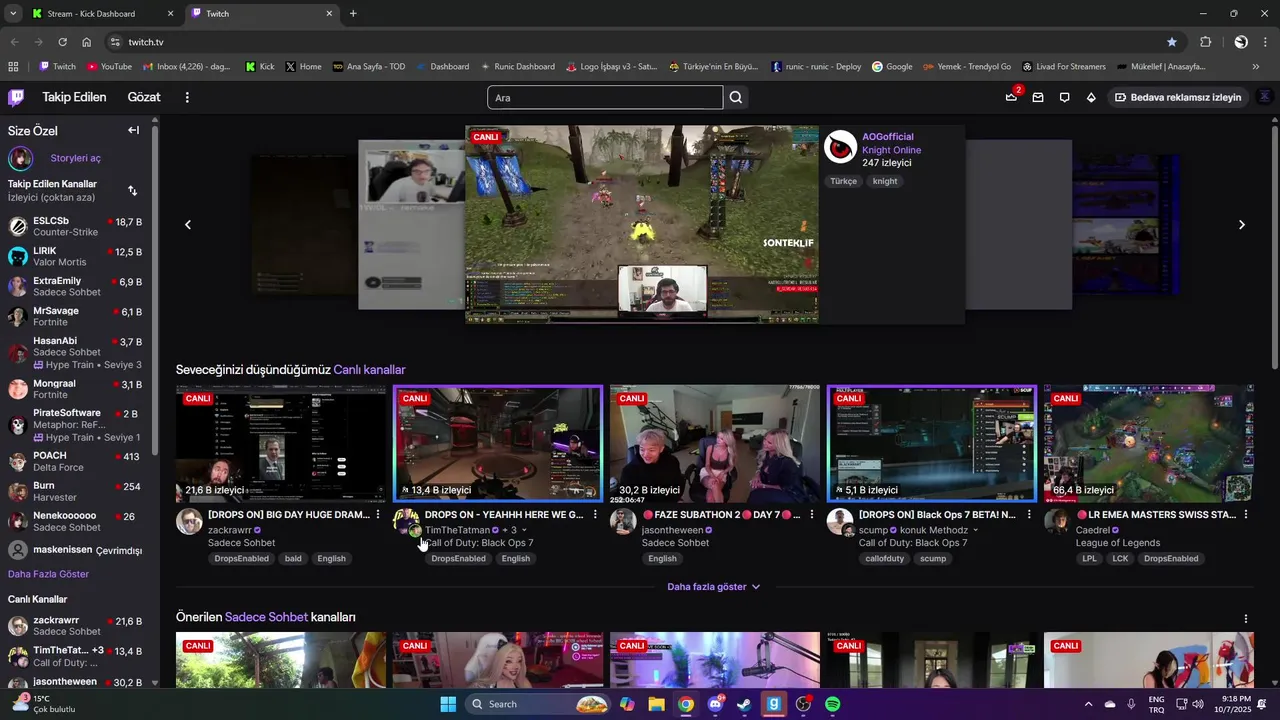Open PirateSoftware channel in sidebar
The height and width of the screenshot is (720, 1280).
point(76,425)
